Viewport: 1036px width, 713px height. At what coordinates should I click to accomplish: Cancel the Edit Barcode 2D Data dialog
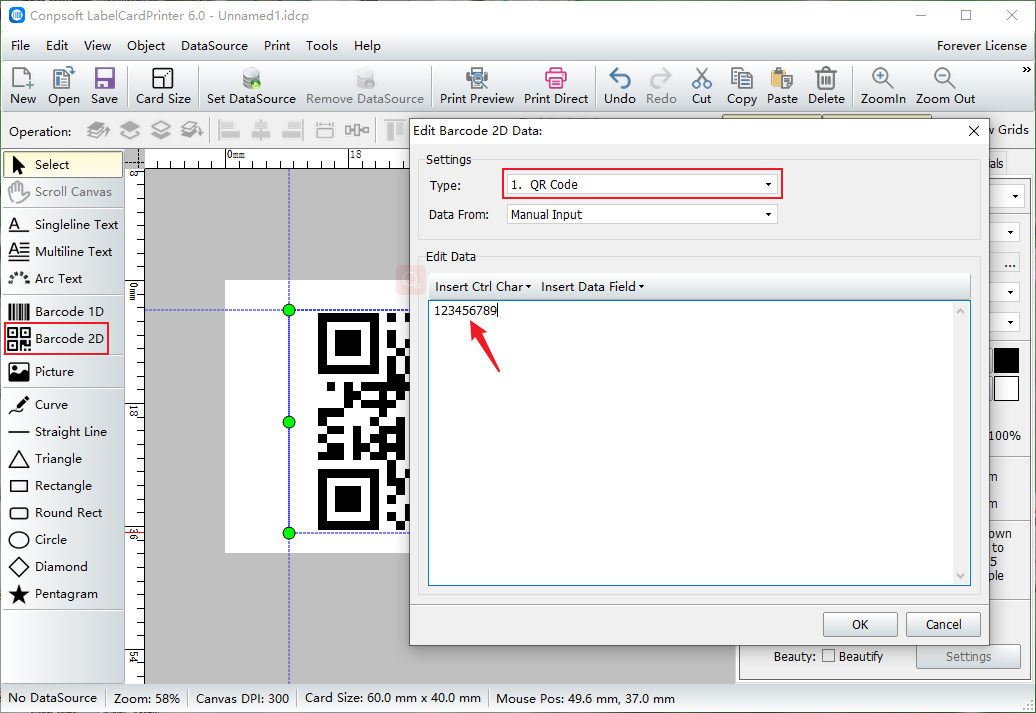[x=943, y=624]
